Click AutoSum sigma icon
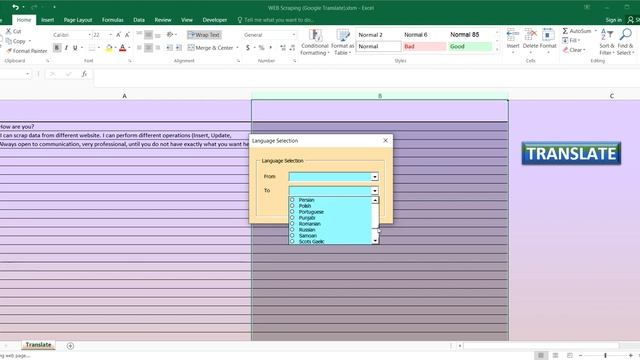The width and height of the screenshot is (640, 360). 565,31
